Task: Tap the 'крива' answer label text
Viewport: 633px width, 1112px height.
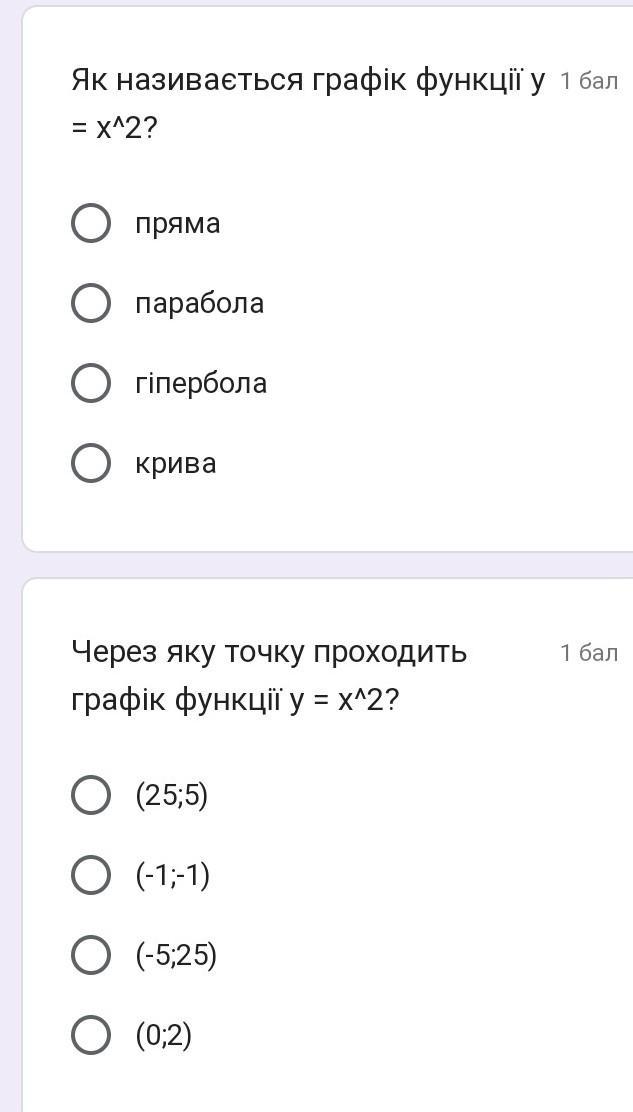Action: tap(176, 464)
